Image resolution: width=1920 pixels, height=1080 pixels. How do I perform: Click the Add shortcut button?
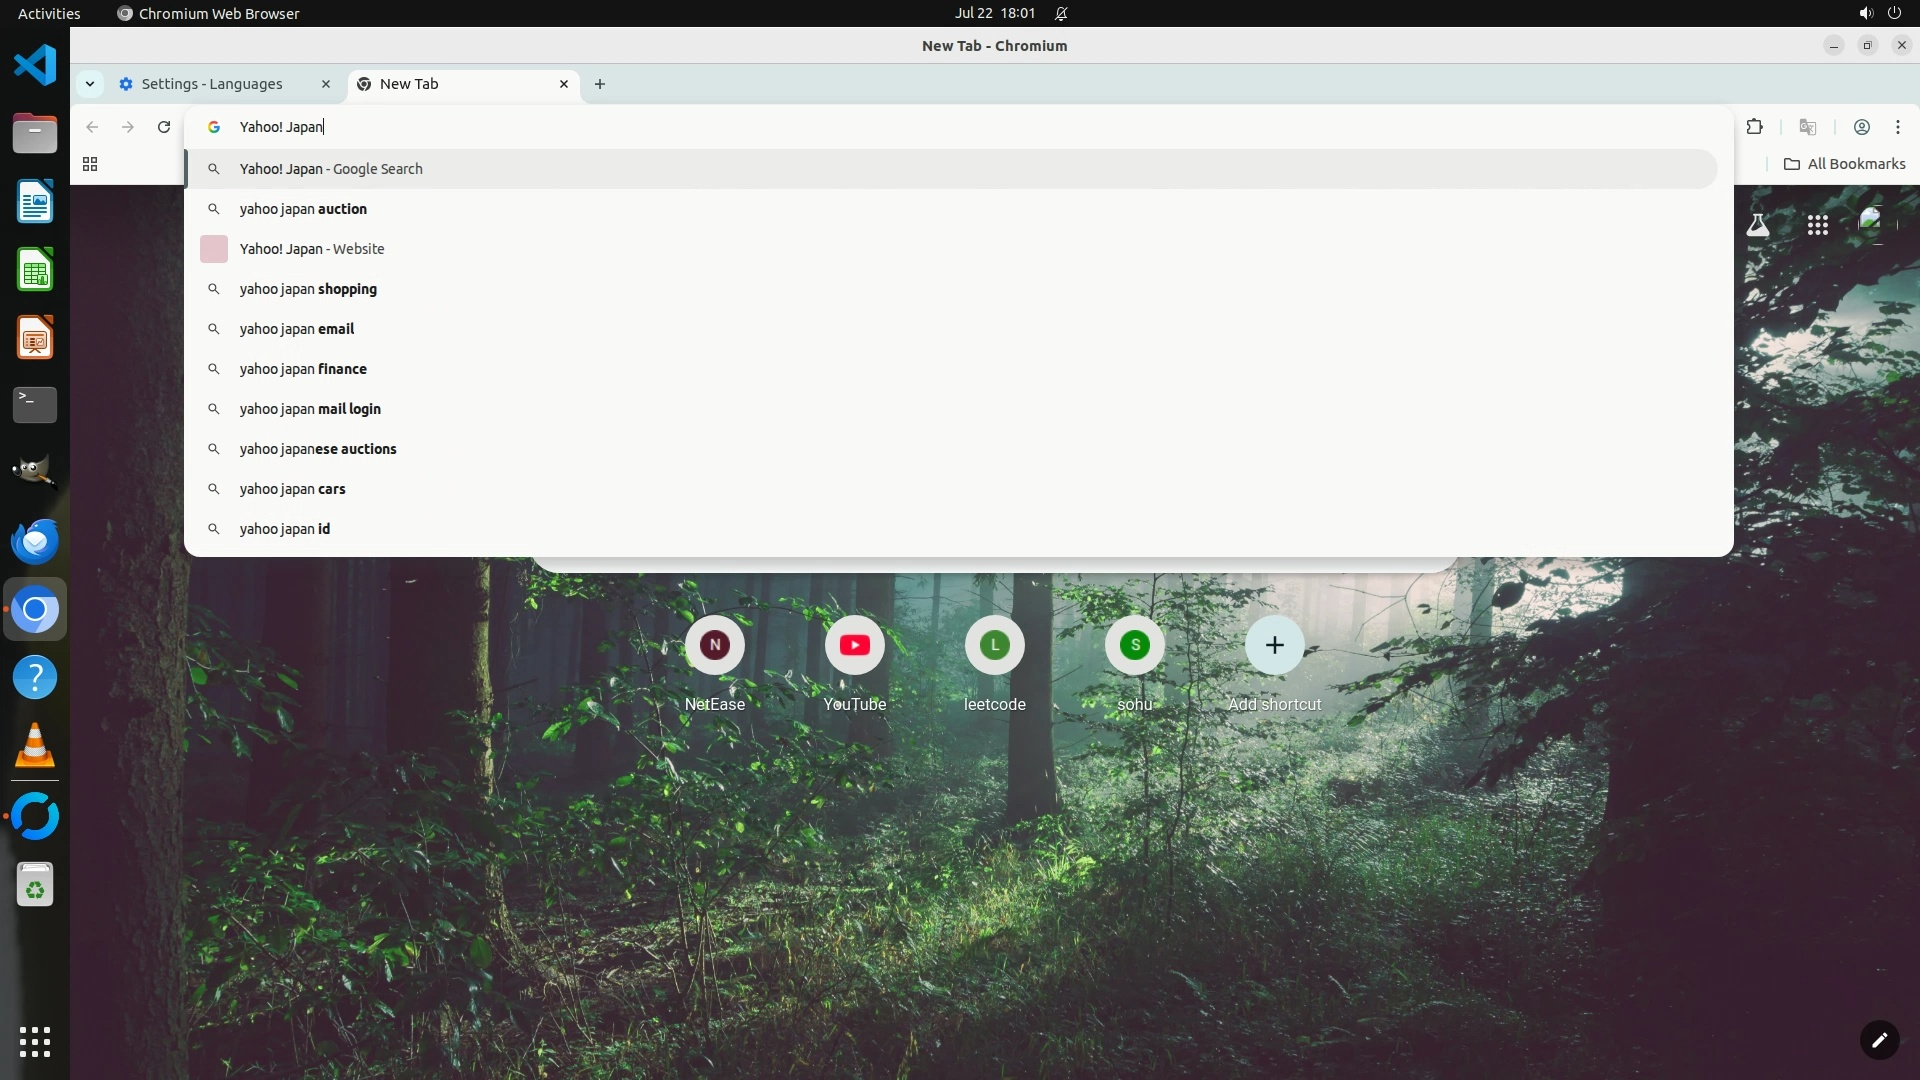click(1274, 646)
